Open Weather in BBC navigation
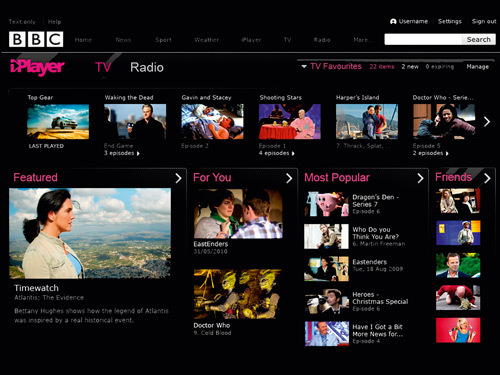This screenshot has width=500, height=375. point(207,40)
